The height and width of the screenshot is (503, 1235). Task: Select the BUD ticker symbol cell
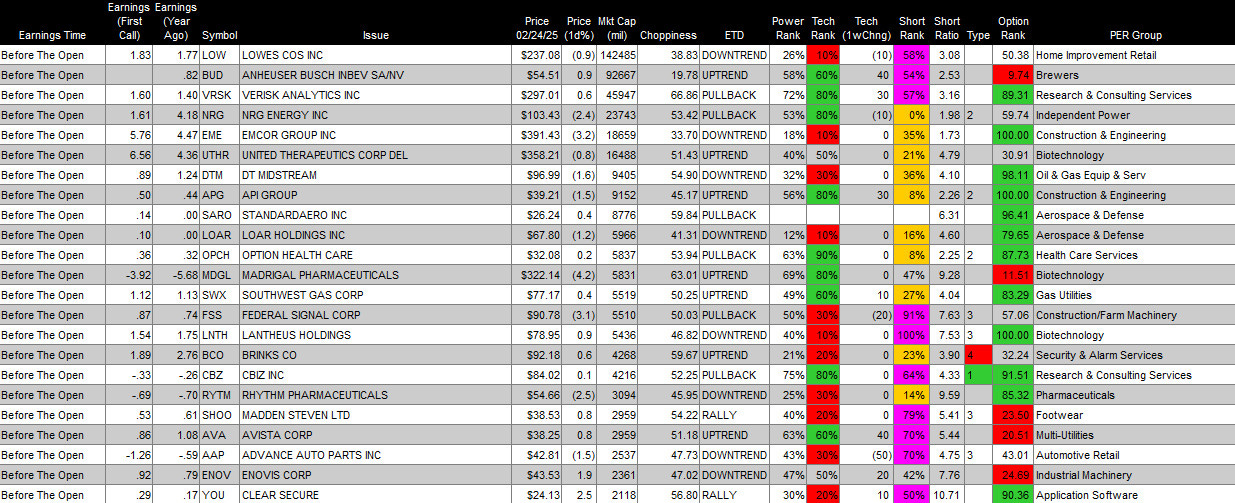[219, 75]
